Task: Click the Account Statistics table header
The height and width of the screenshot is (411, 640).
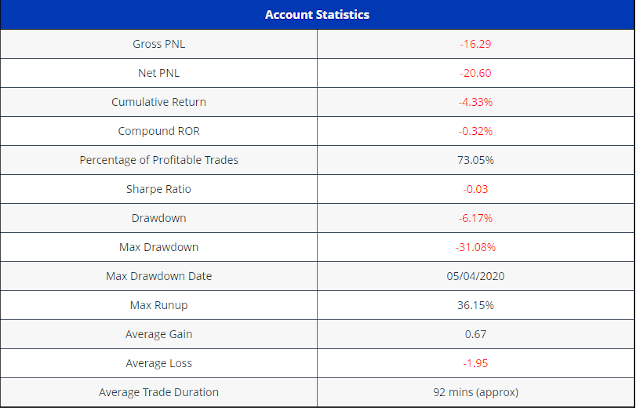Action: 317,15
